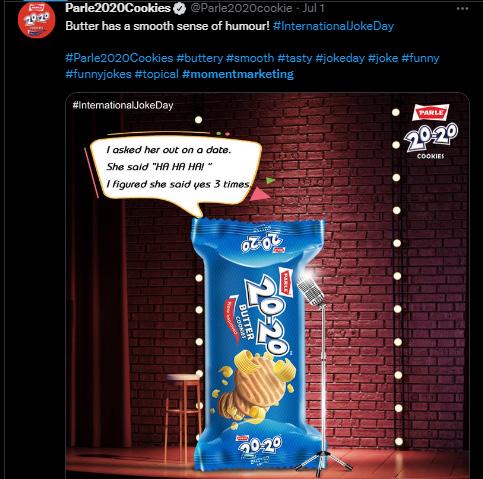Open the #smooth hashtag

(x=250, y=58)
